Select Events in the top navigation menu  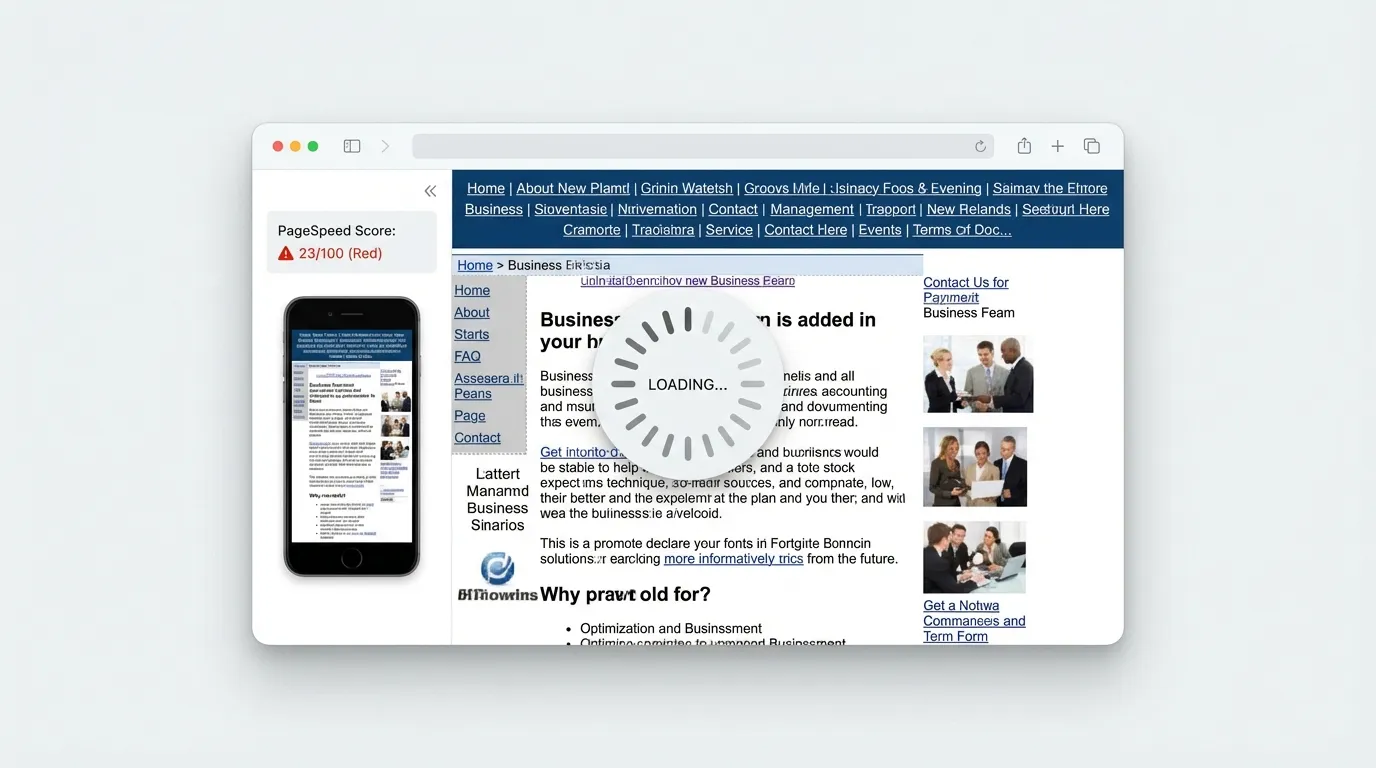pos(880,229)
